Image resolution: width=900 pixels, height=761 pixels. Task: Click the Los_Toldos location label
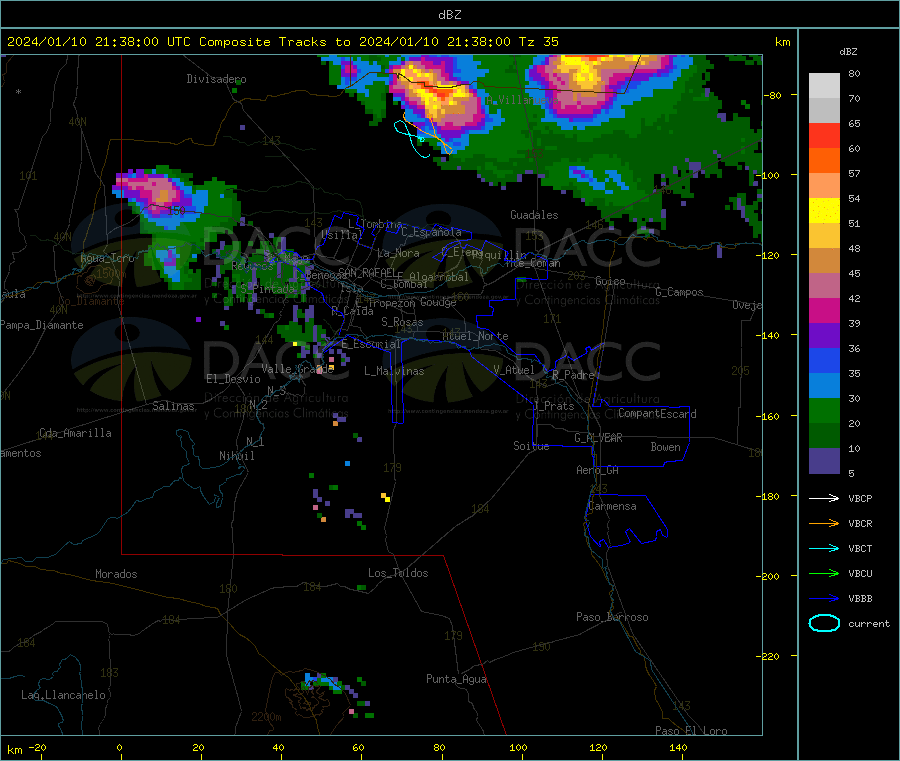pos(398,573)
